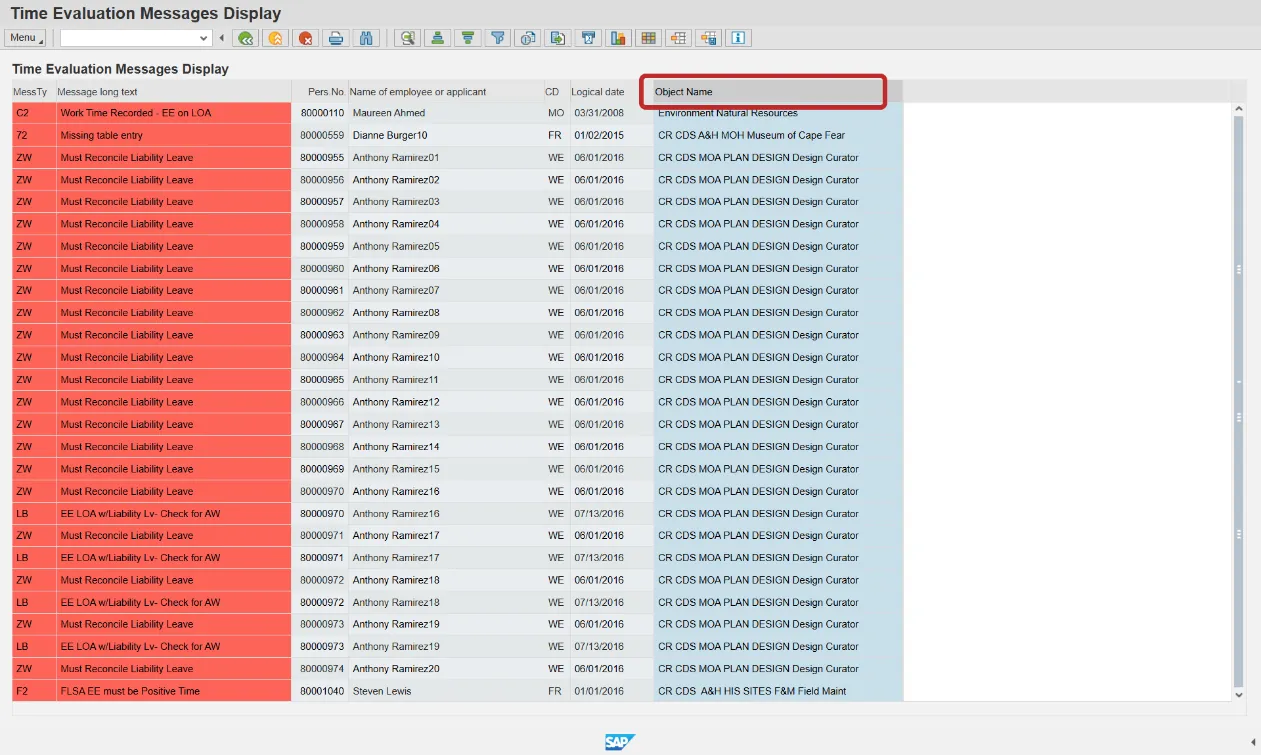Click personnel number 80000110
Screen dimensions: 1261x755
click(322, 113)
